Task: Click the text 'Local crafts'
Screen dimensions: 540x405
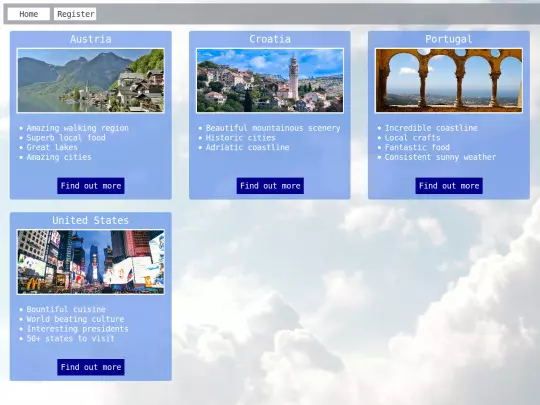Action: click(x=413, y=138)
